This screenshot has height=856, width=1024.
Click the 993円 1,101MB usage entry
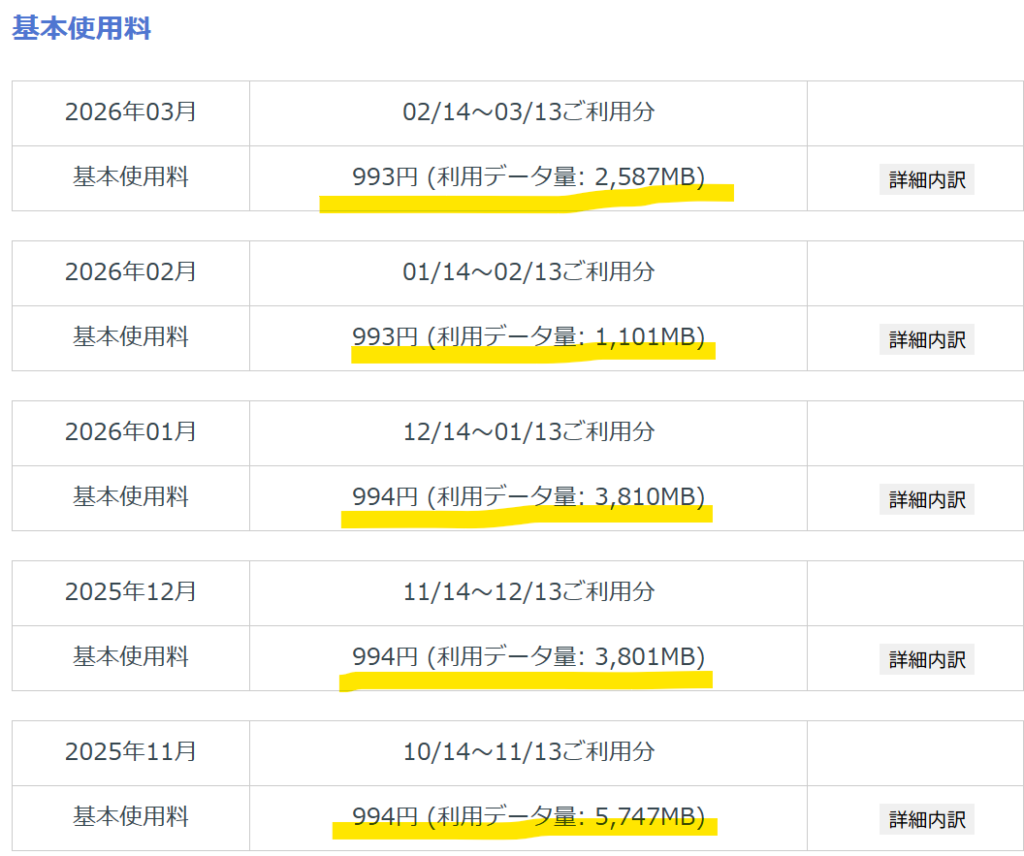[x=528, y=337]
